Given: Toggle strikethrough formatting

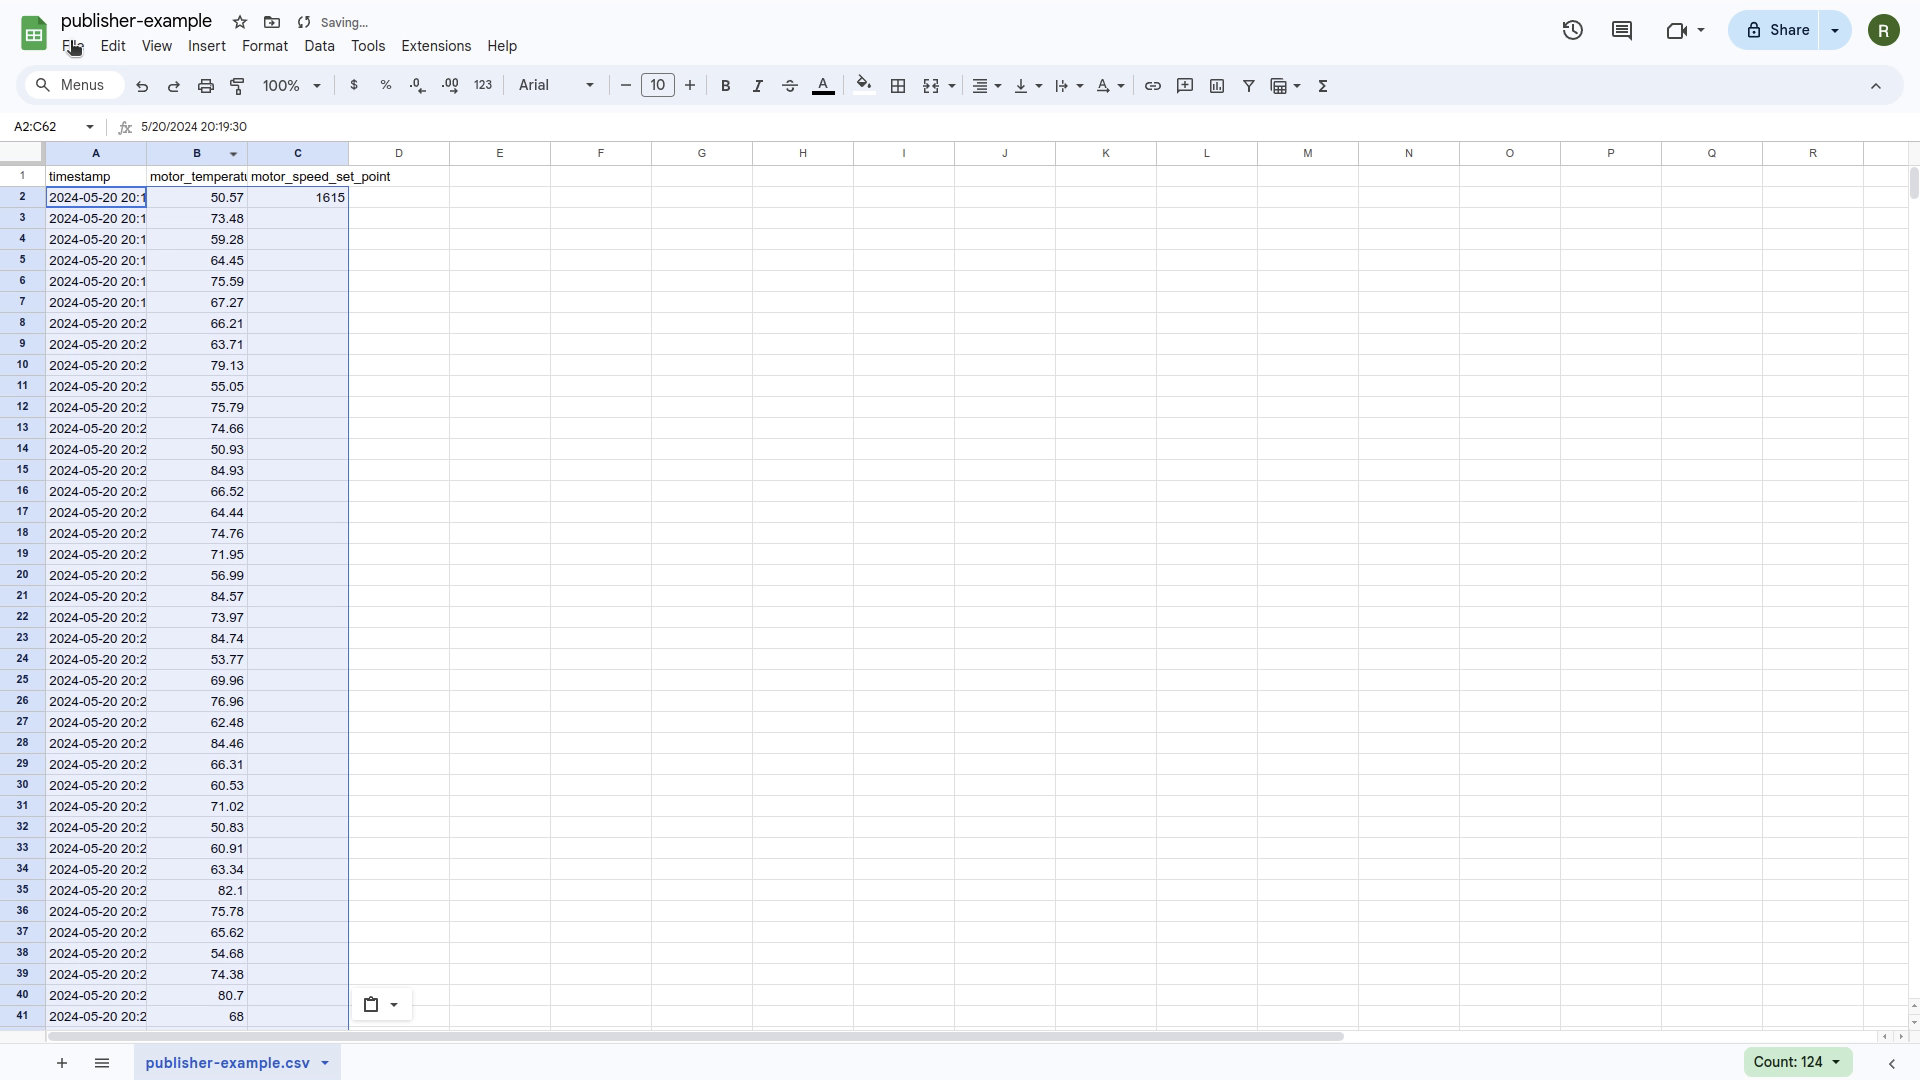Looking at the screenshot, I should (789, 86).
